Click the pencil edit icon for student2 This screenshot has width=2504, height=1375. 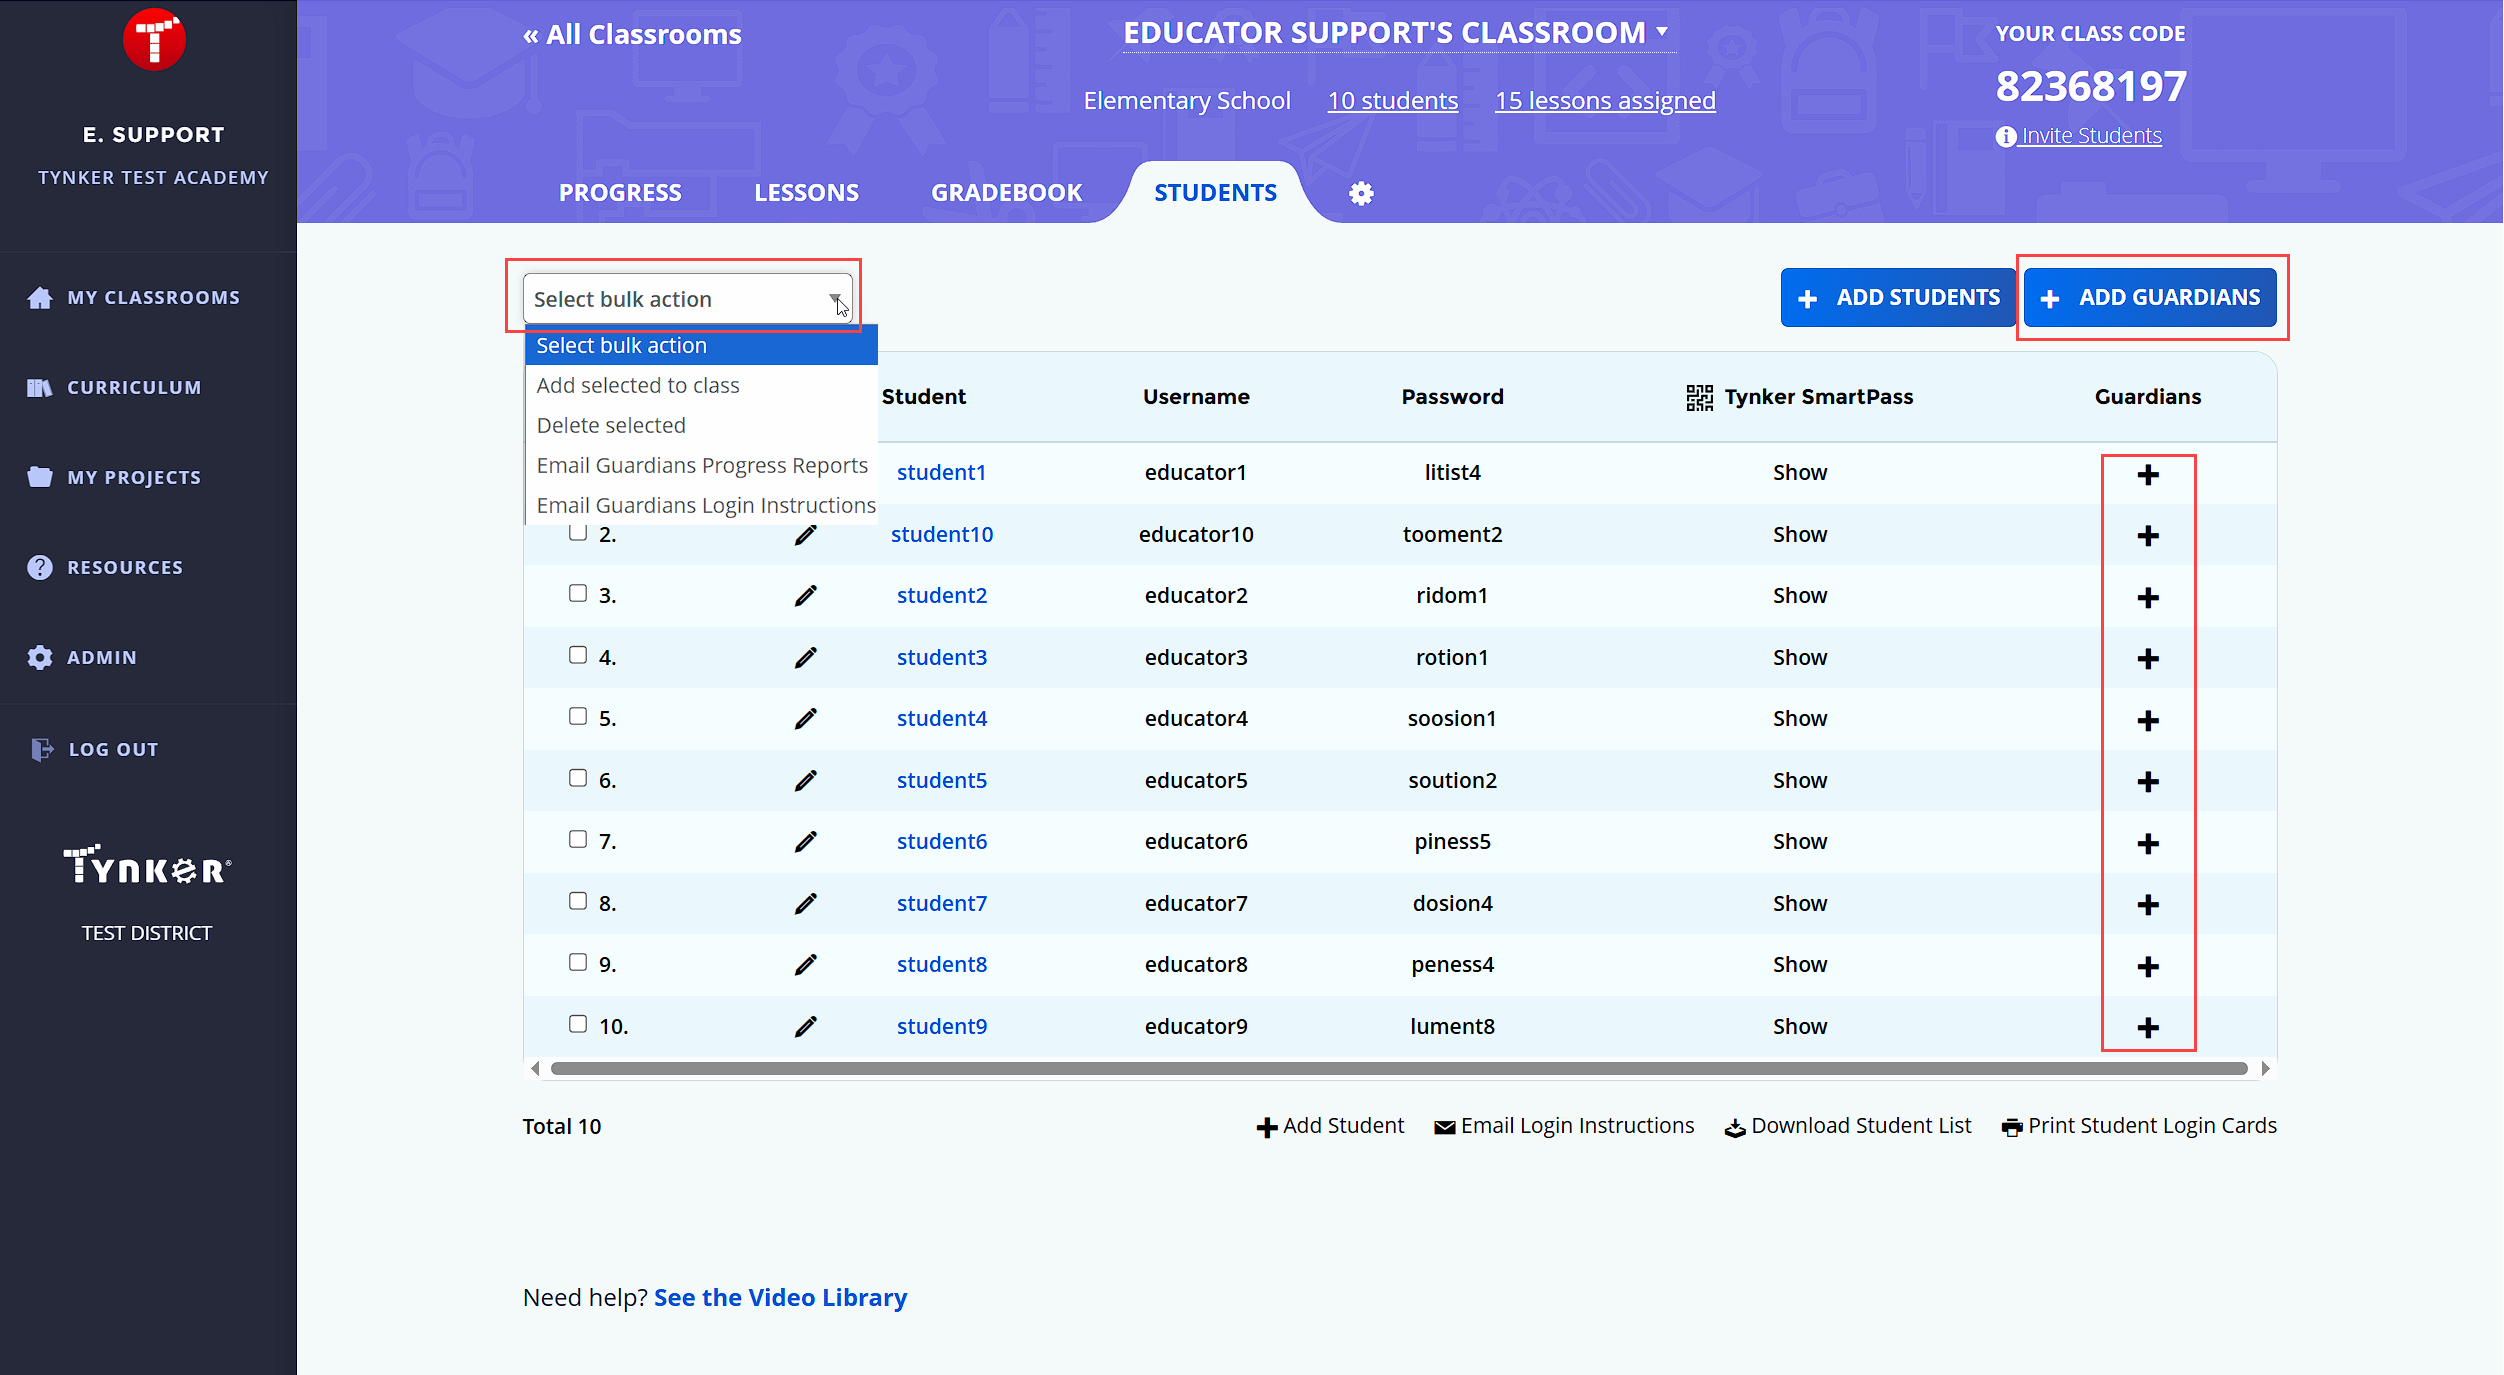pyautogui.click(x=805, y=596)
